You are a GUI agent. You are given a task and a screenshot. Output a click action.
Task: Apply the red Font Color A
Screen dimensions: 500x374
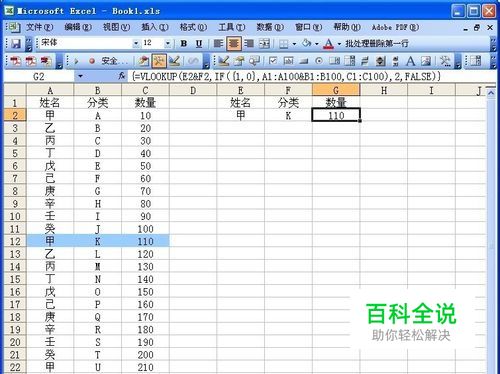coord(329,44)
